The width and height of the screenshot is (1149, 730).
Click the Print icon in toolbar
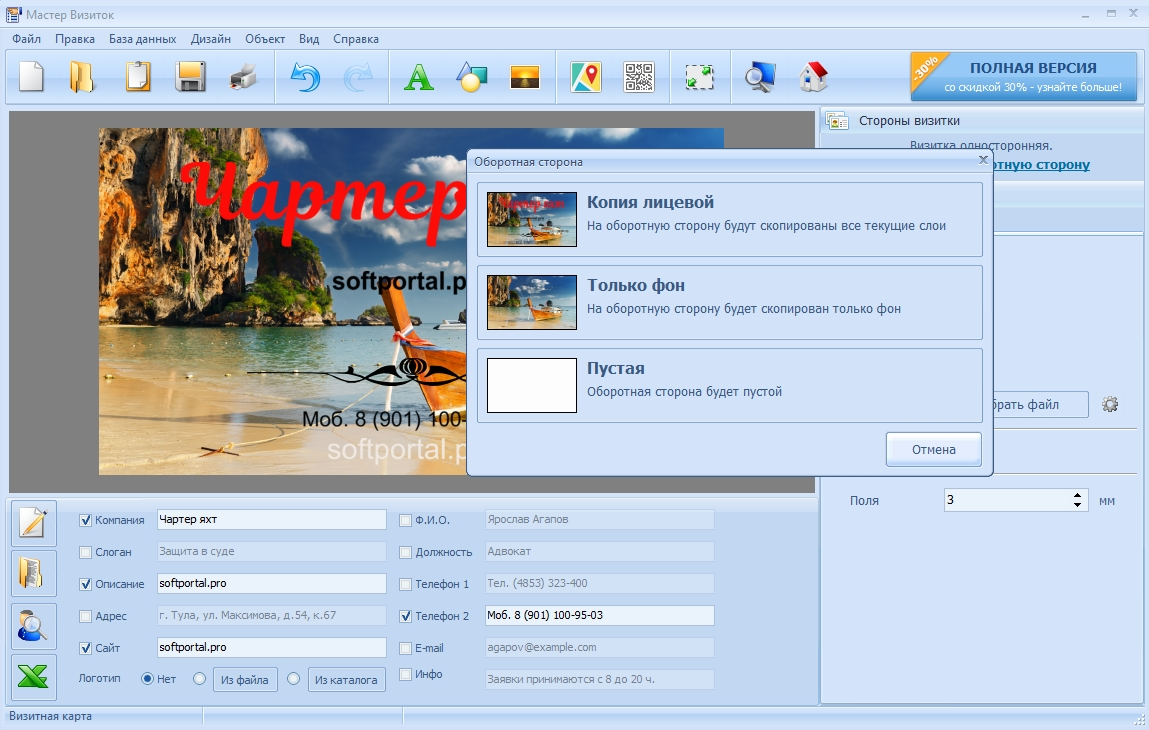243,77
